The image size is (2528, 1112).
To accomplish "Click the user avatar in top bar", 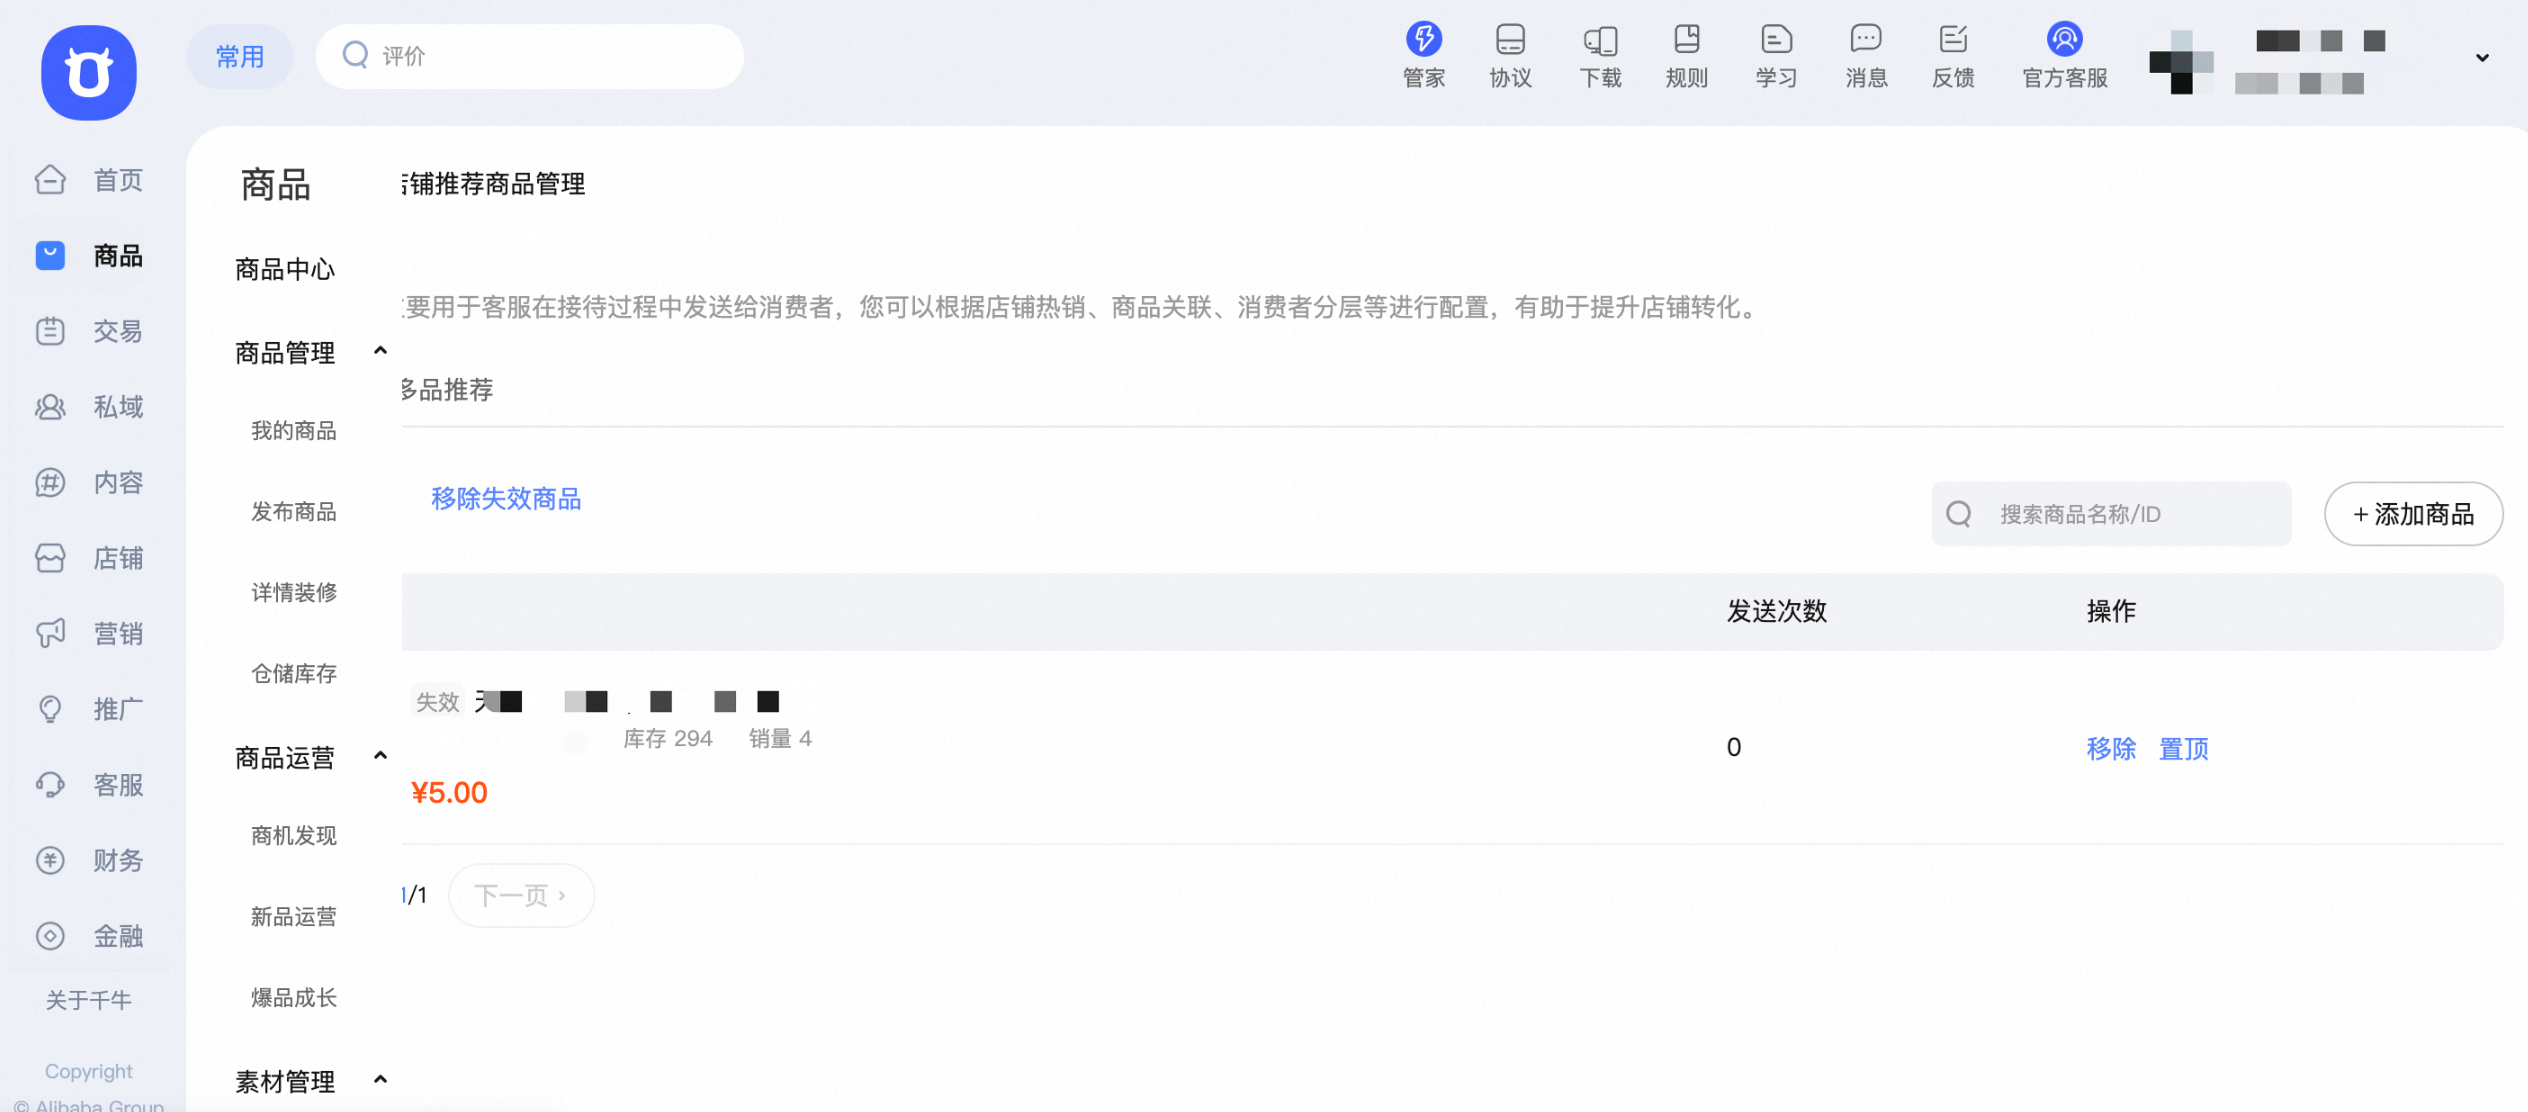I will point(2182,62).
